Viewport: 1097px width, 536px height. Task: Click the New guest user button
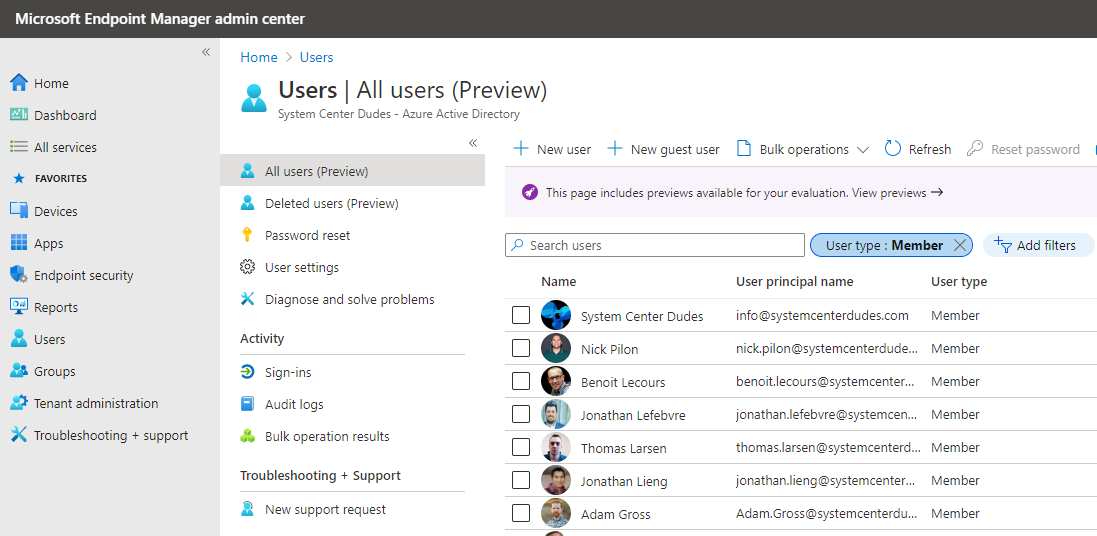coord(663,149)
